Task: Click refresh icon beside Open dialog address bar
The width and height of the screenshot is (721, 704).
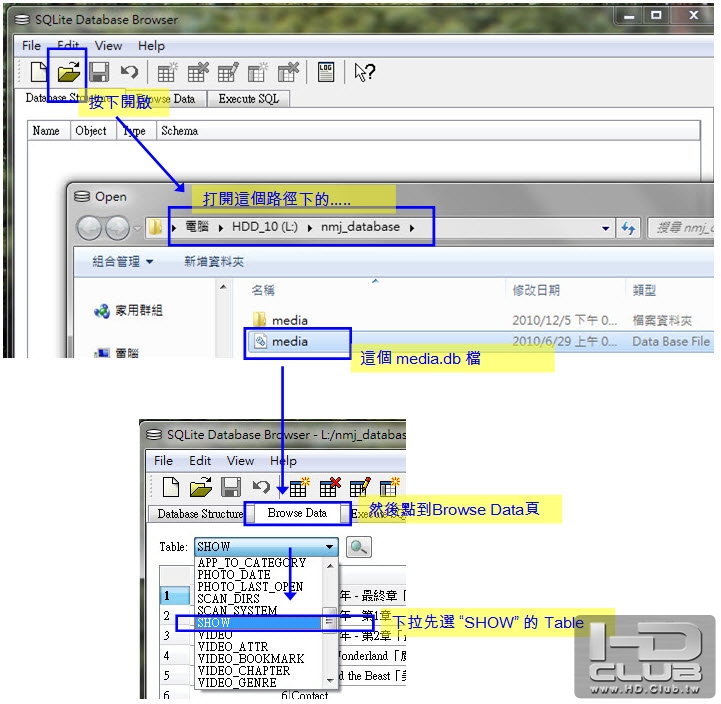Action: pyautogui.click(x=628, y=228)
